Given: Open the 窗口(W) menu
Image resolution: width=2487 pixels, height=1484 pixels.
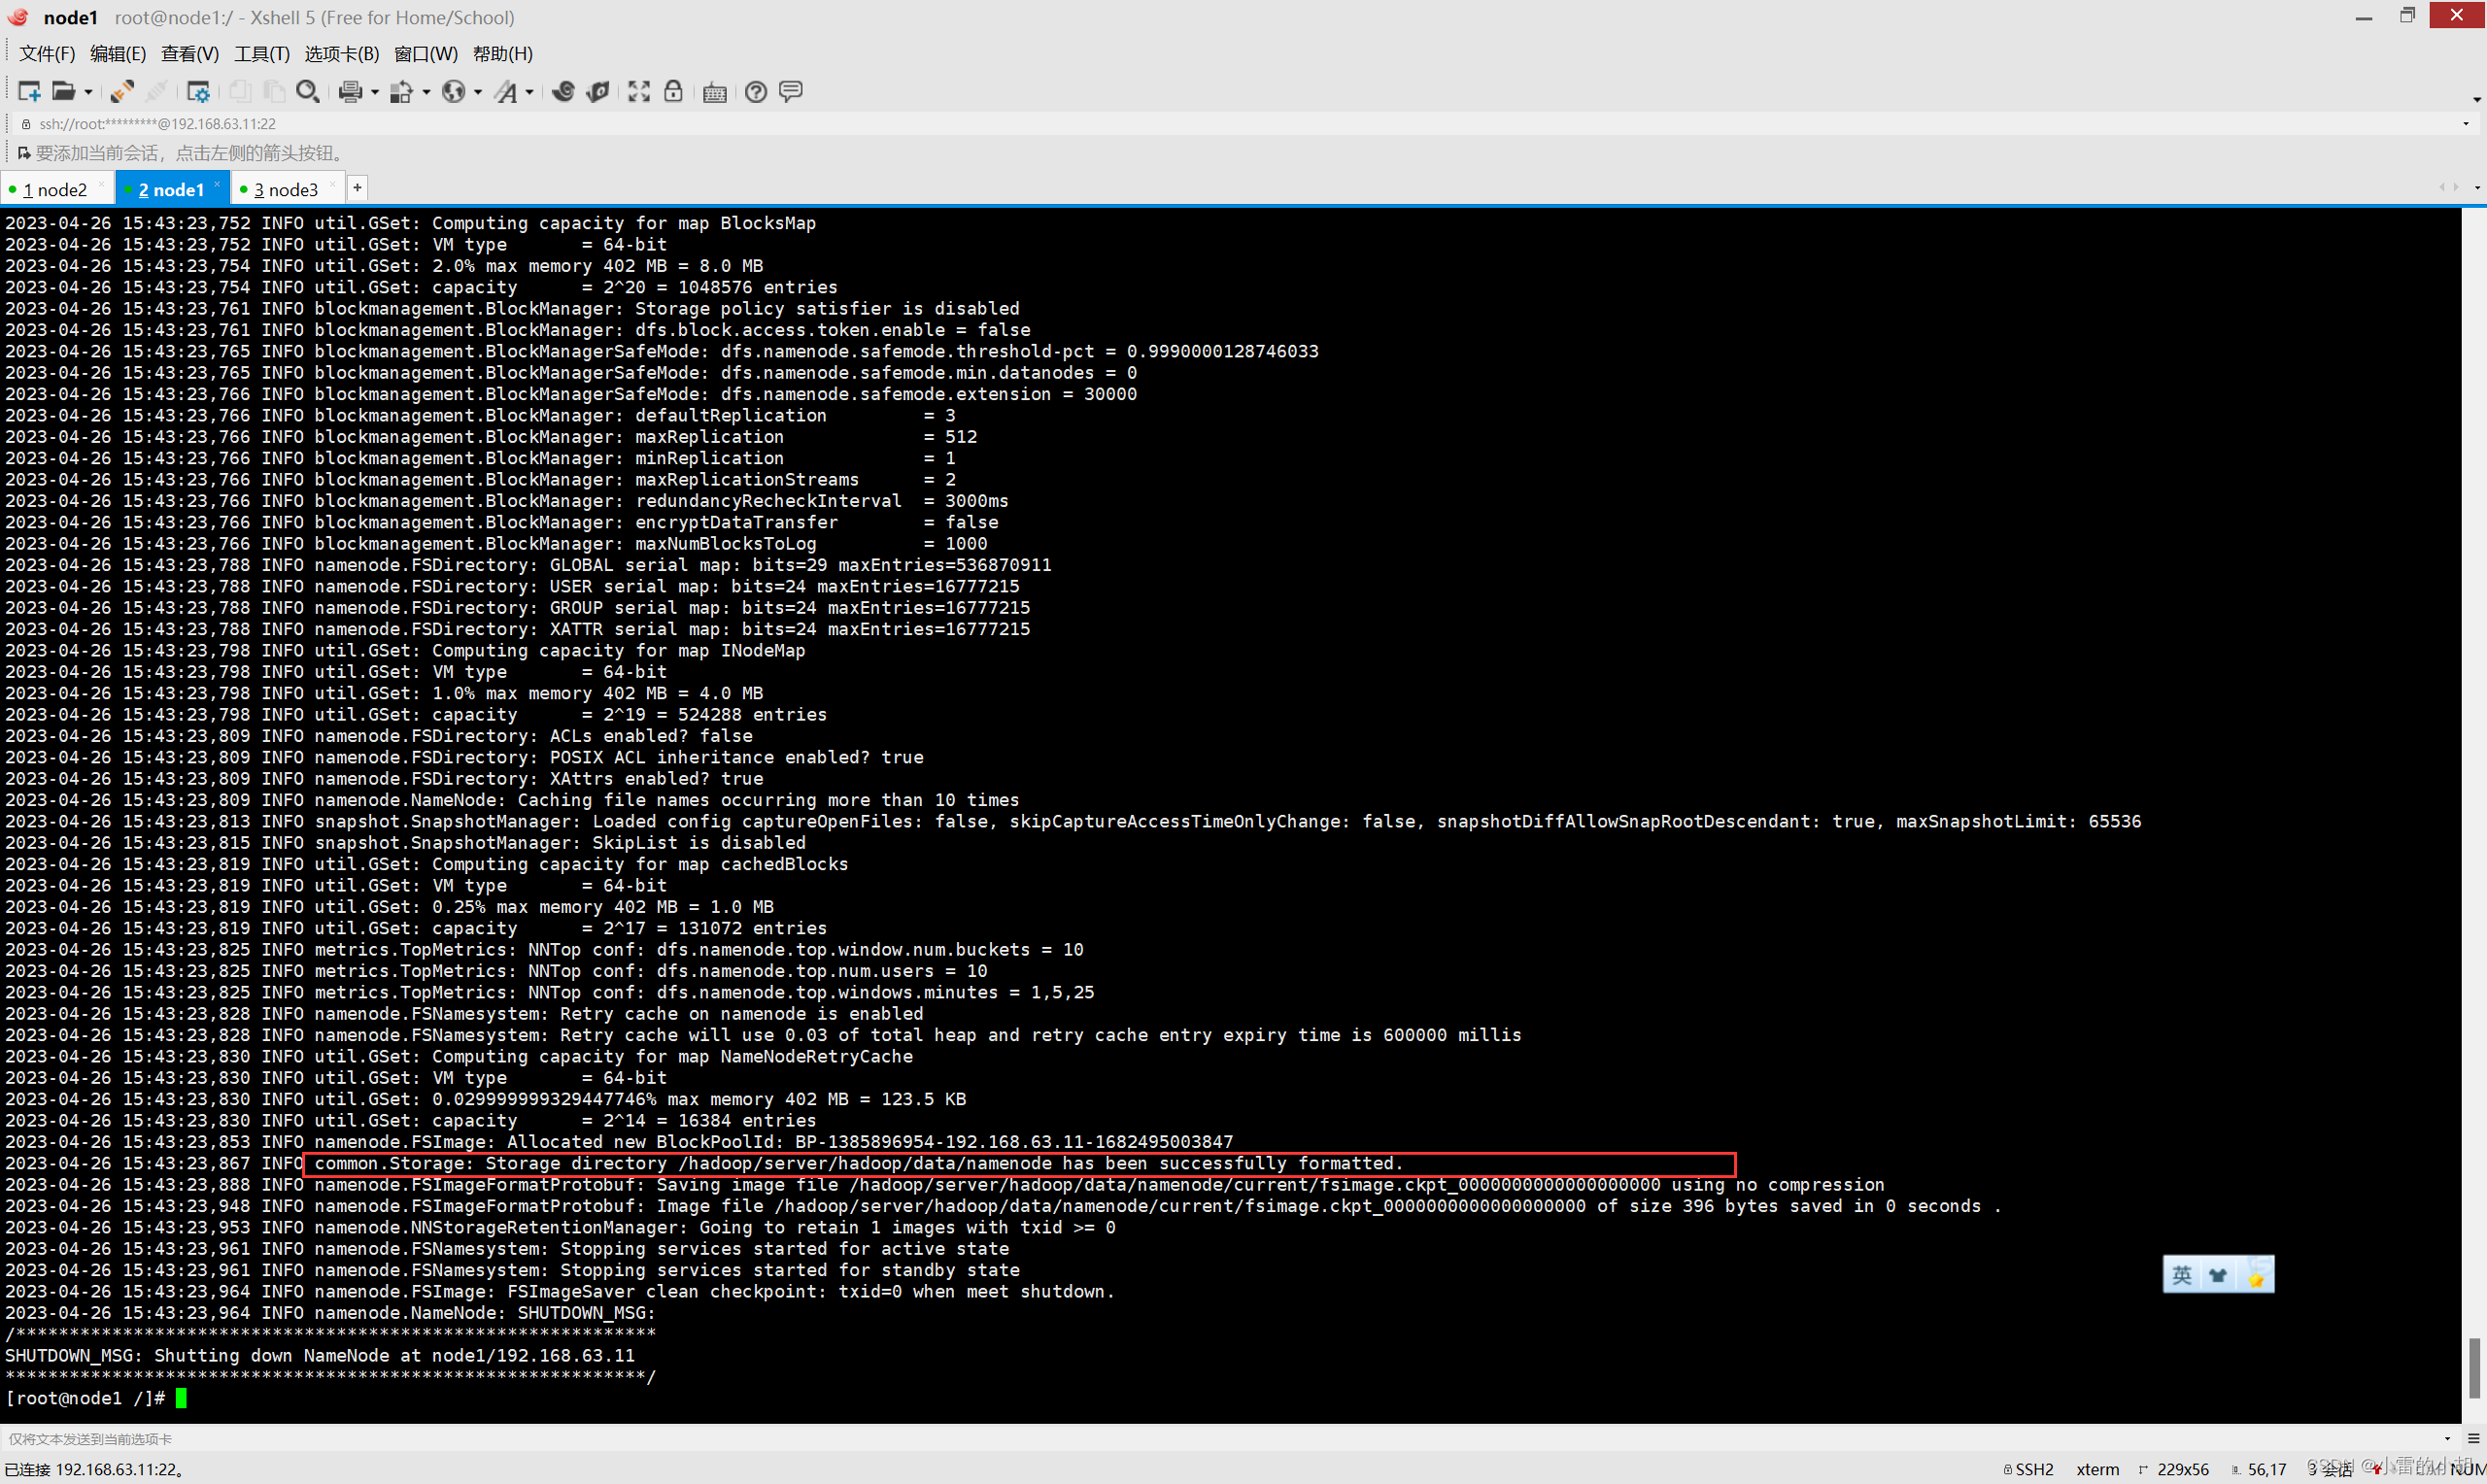Looking at the screenshot, I should 426,54.
